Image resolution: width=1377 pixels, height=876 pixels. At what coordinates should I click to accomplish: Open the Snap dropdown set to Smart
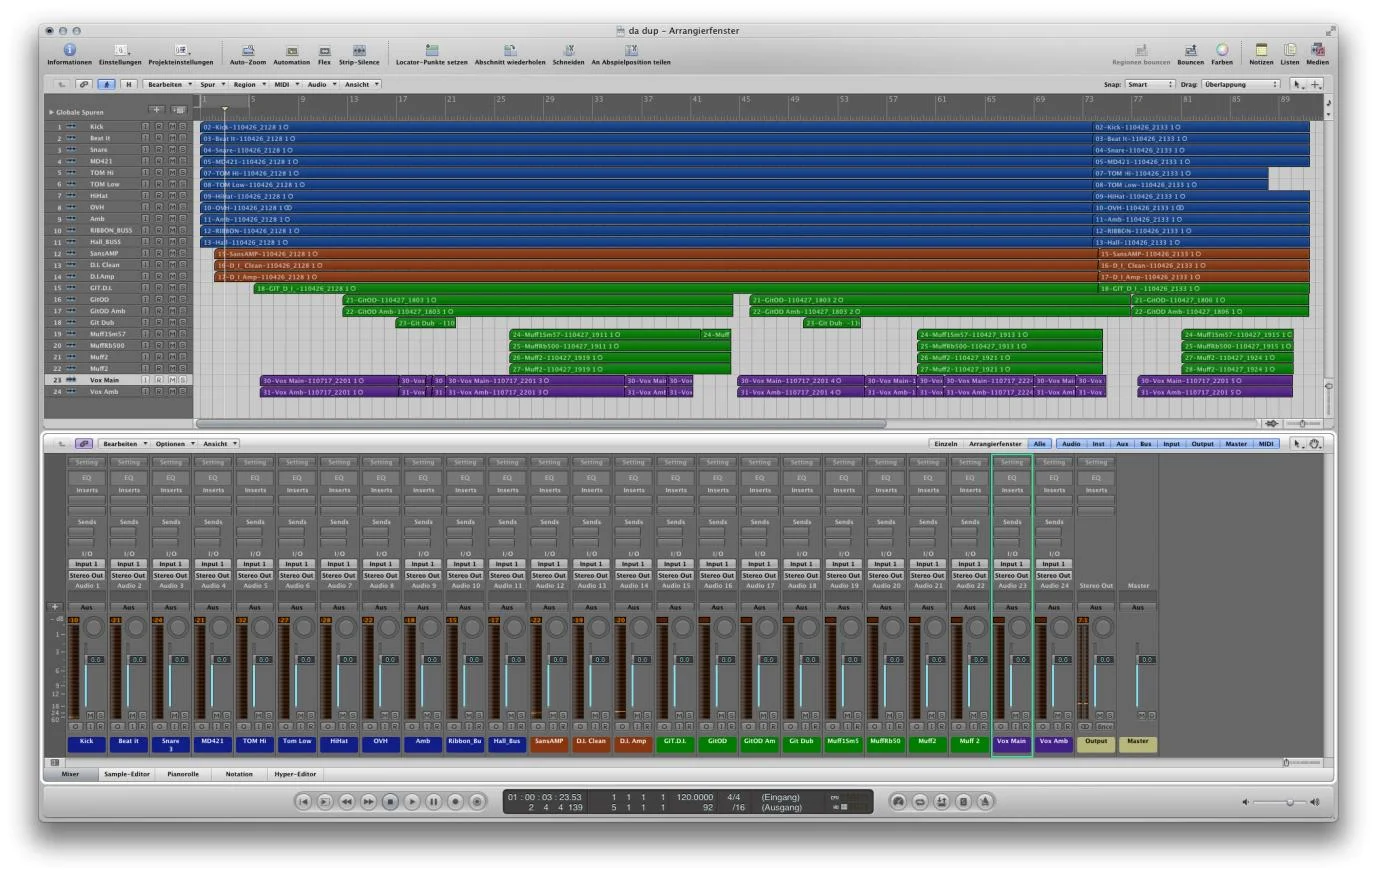[1149, 85]
